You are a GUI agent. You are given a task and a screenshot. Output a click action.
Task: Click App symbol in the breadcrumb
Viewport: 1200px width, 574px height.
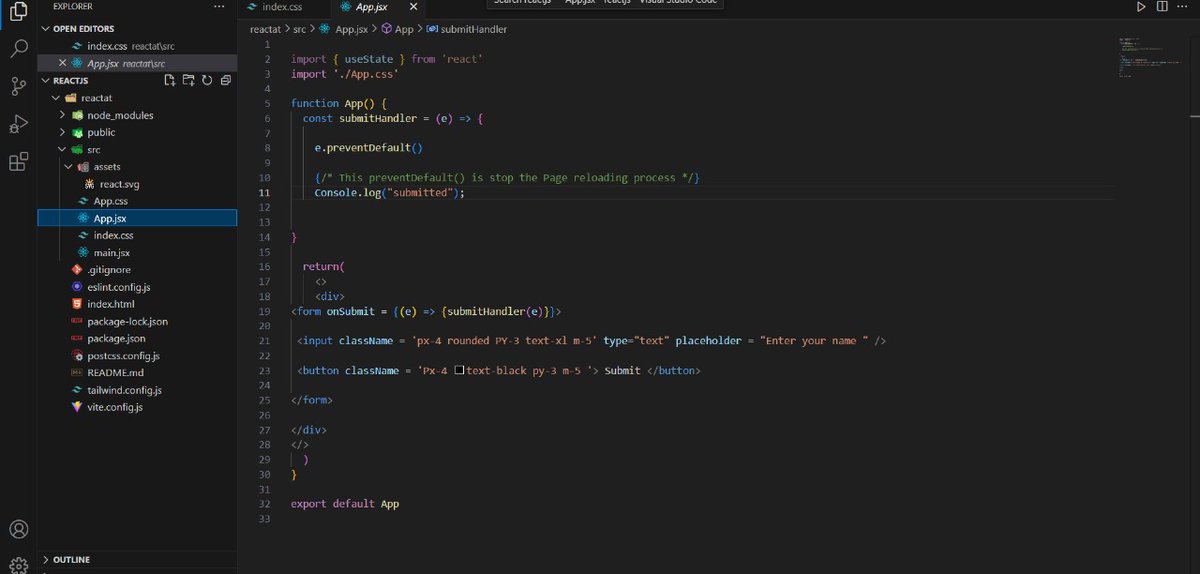[x=397, y=29]
